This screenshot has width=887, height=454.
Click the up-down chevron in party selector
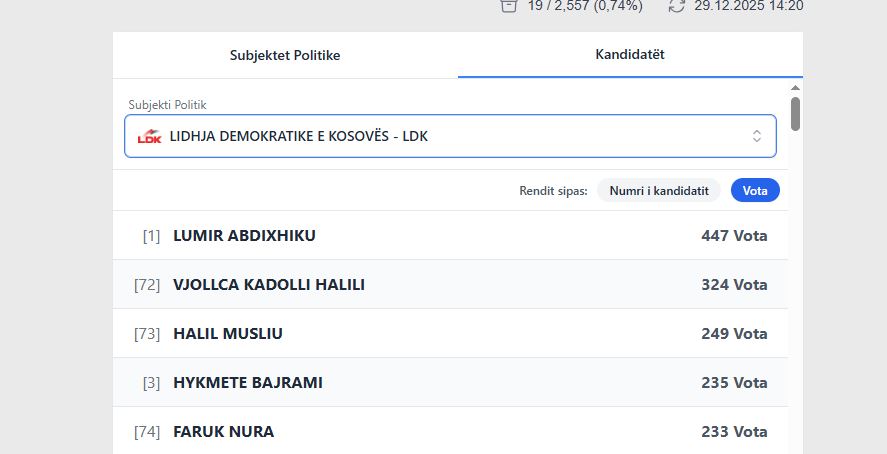757,136
